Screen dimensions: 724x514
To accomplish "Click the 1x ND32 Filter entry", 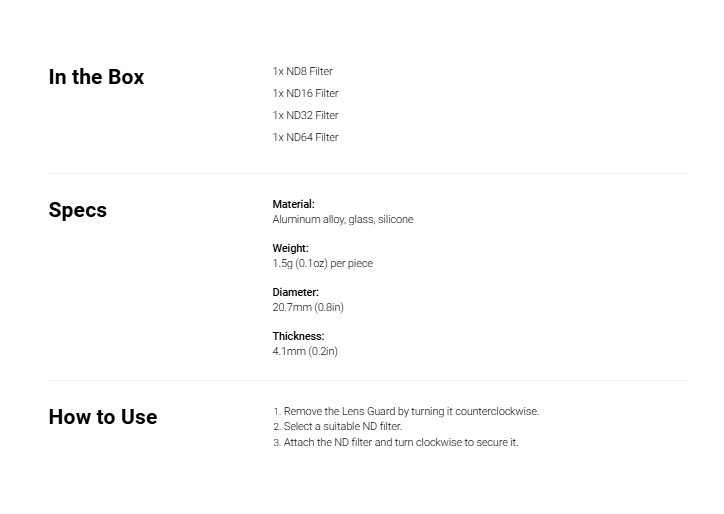I will click(305, 115).
